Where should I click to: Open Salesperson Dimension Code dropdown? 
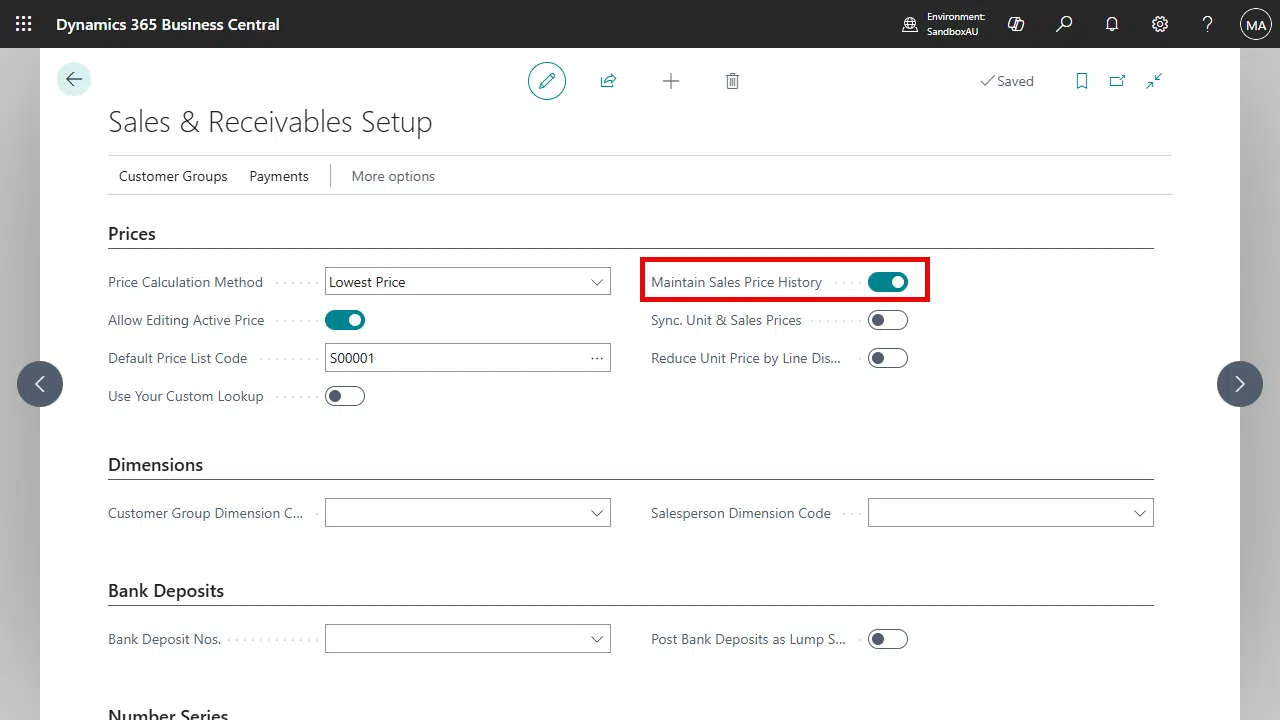click(1139, 513)
